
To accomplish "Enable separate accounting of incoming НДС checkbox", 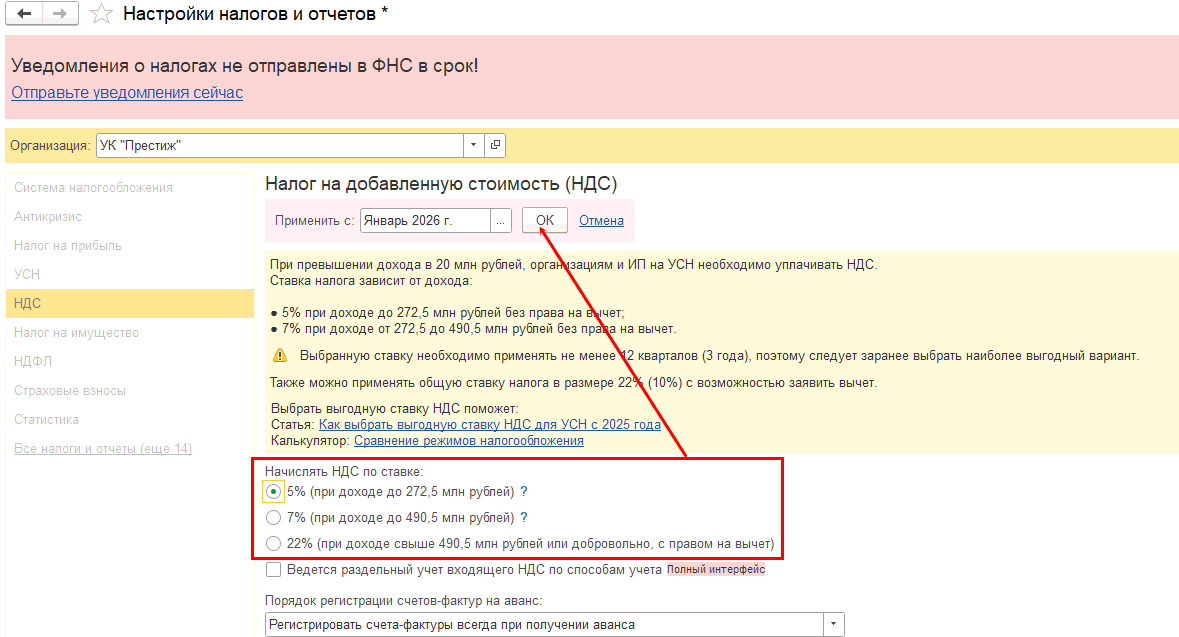I will 273,570.
